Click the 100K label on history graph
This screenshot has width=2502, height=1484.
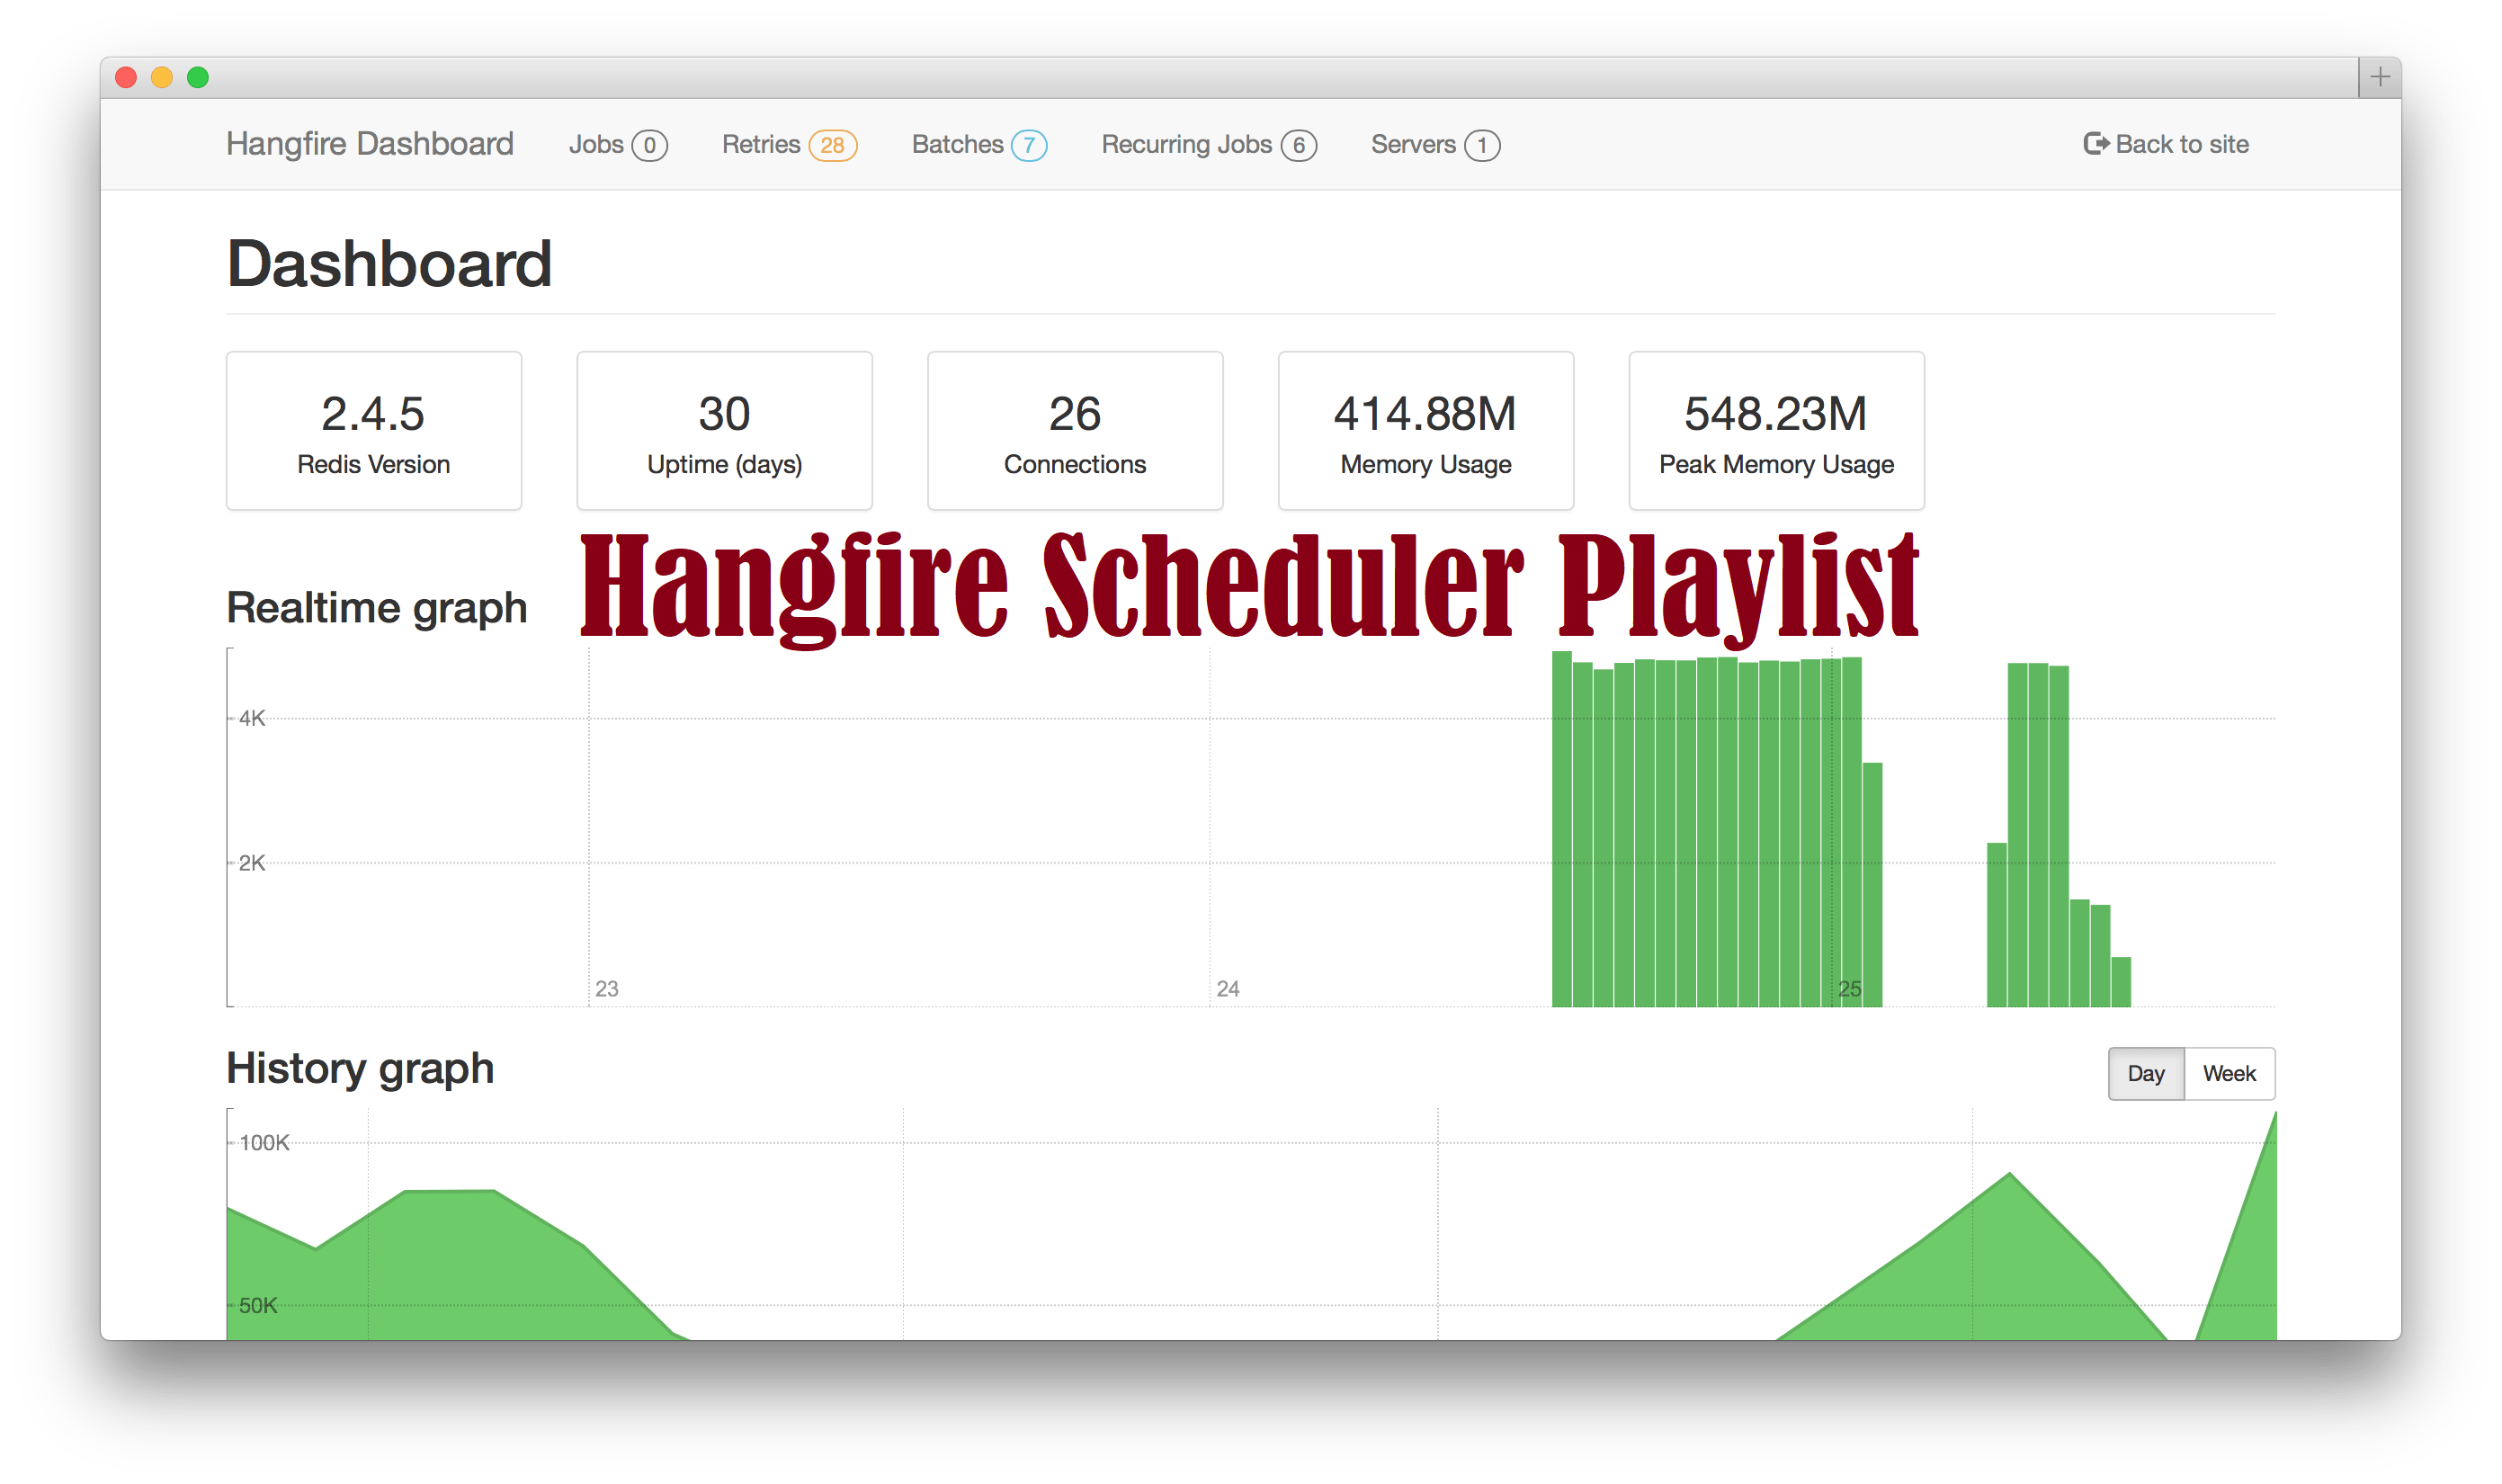[x=264, y=1142]
